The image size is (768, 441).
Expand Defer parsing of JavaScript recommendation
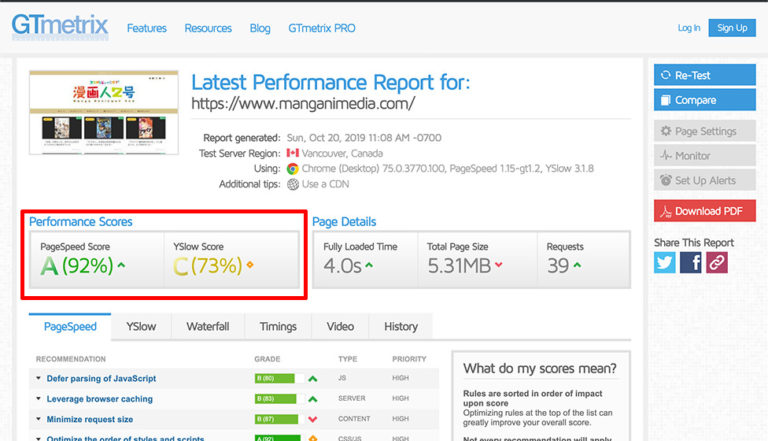[38, 378]
